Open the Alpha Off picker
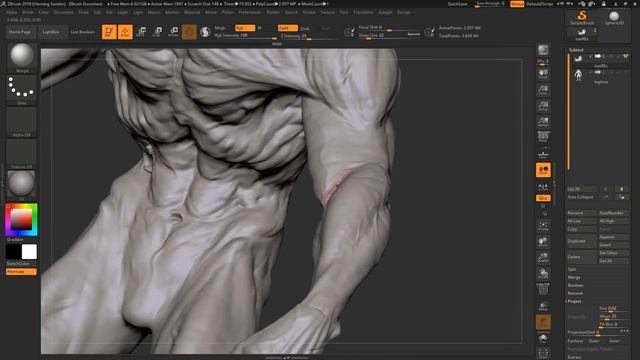Image resolution: width=640 pixels, height=360 pixels. tap(22, 122)
